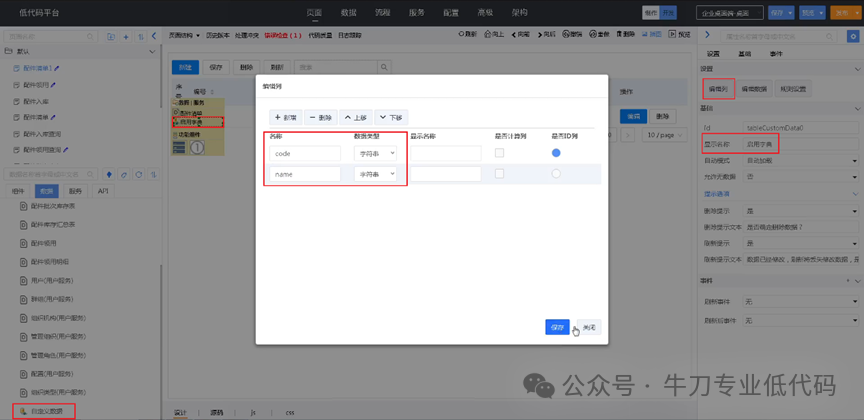Click the blue locate icon in the properties panel
This screenshot has width=864, height=420.
(x=852, y=36)
